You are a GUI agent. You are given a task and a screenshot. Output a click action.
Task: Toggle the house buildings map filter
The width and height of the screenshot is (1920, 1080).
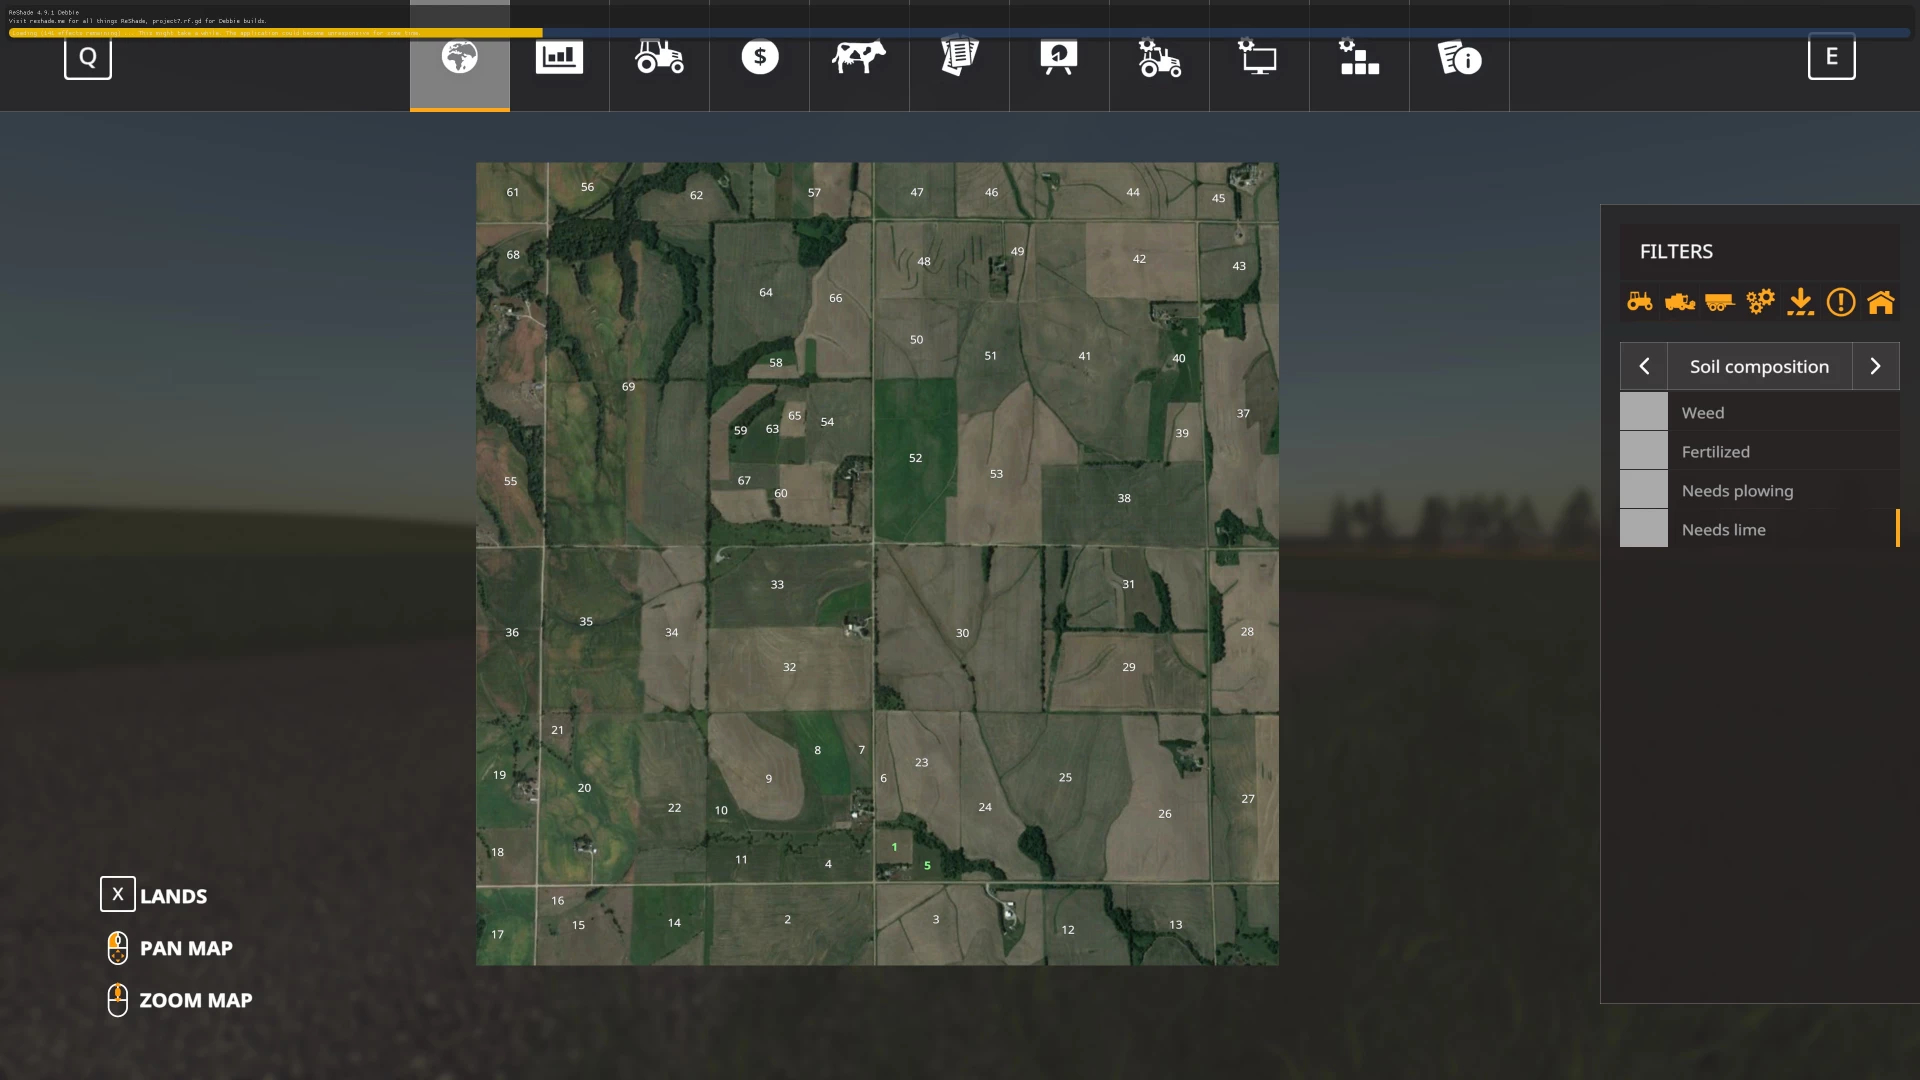coord(1880,301)
